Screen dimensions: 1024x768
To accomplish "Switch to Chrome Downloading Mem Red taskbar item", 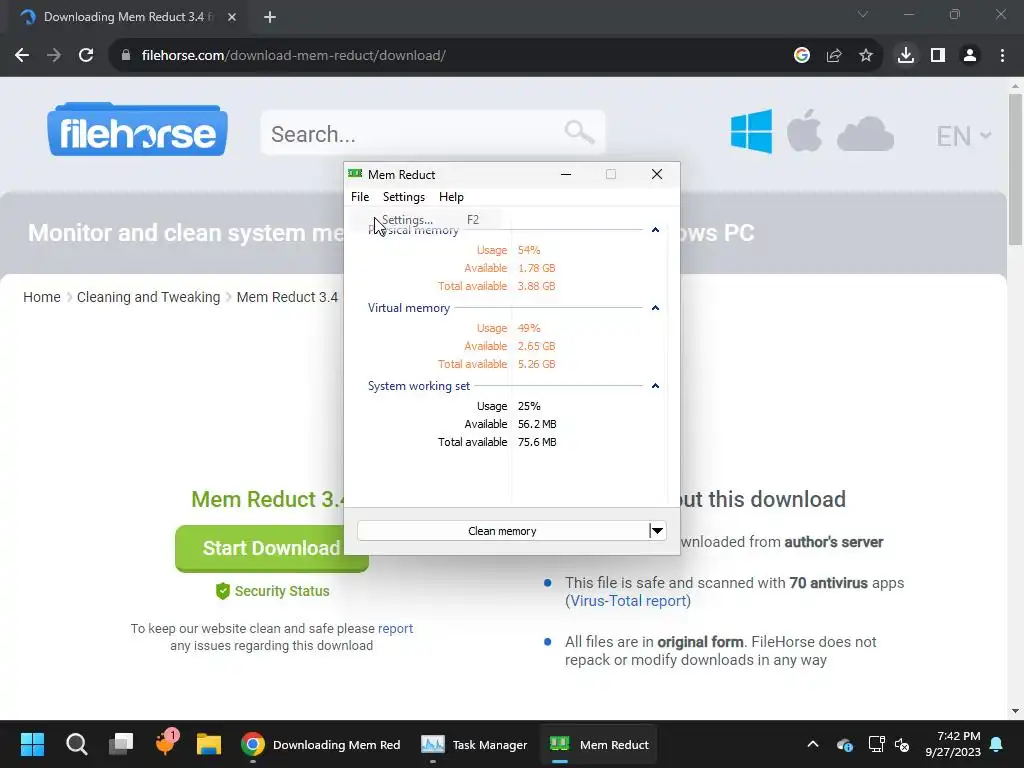I will (320, 744).
